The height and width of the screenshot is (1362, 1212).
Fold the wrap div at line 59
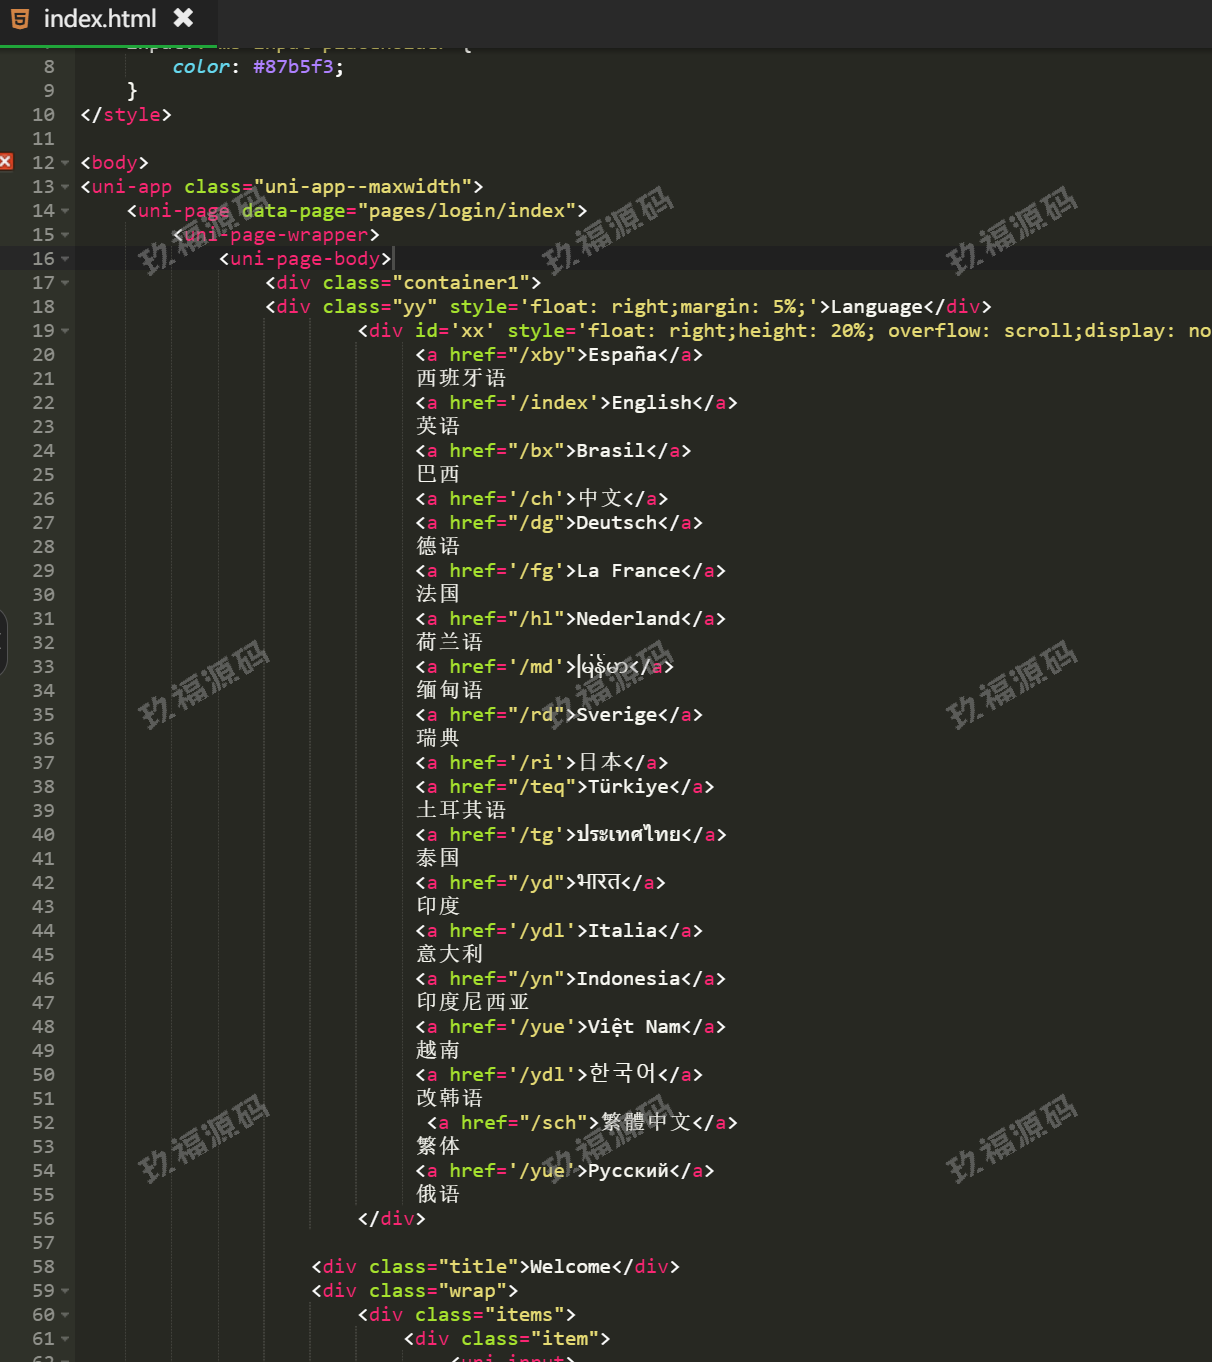coord(66,1291)
